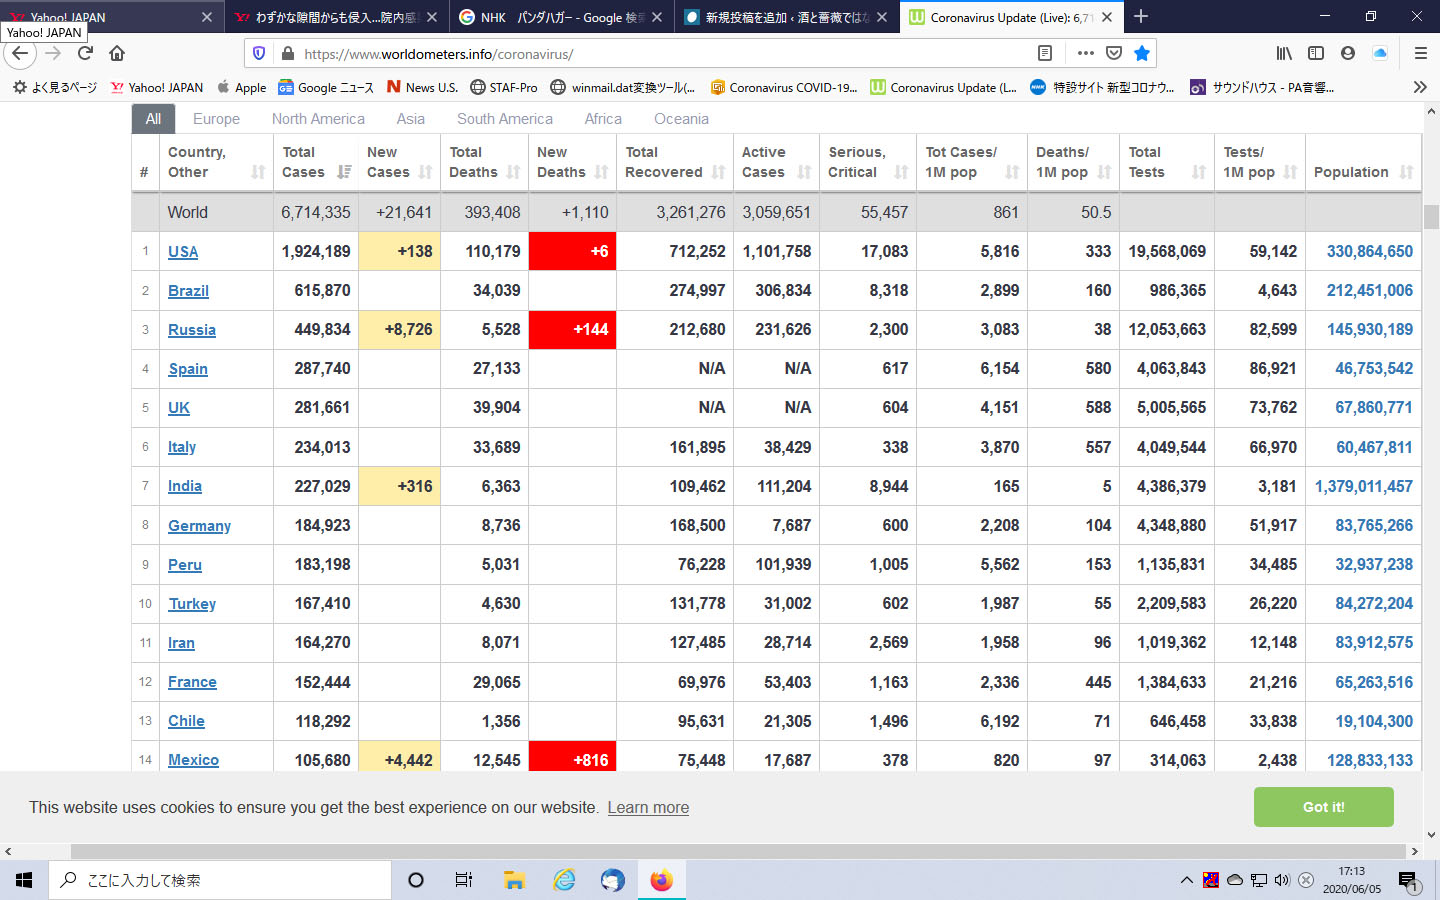The height and width of the screenshot is (900, 1440).
Task: Open Firefox from the Windows taskbar
Action: pos(661,880)
